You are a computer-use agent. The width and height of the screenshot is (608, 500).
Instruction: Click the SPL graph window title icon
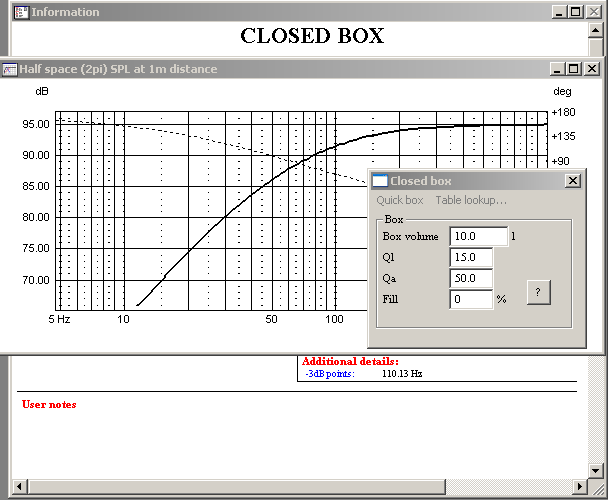pos(10,69)
